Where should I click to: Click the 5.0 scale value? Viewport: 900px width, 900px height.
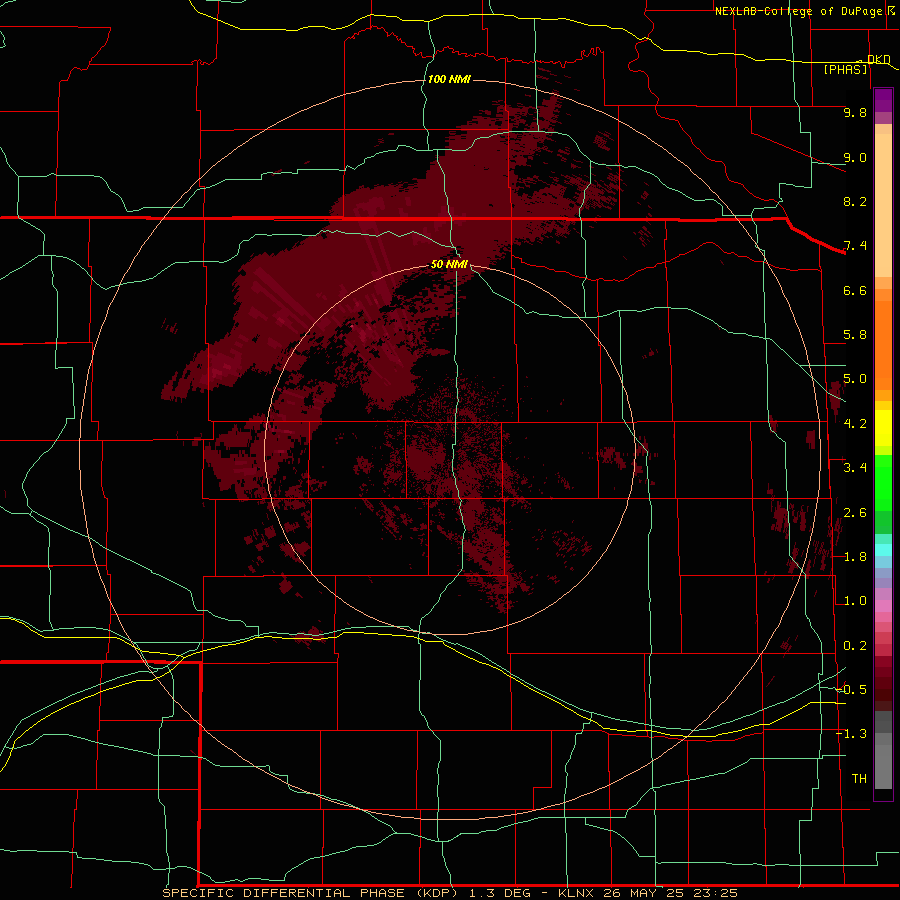(x=855, y=379)
